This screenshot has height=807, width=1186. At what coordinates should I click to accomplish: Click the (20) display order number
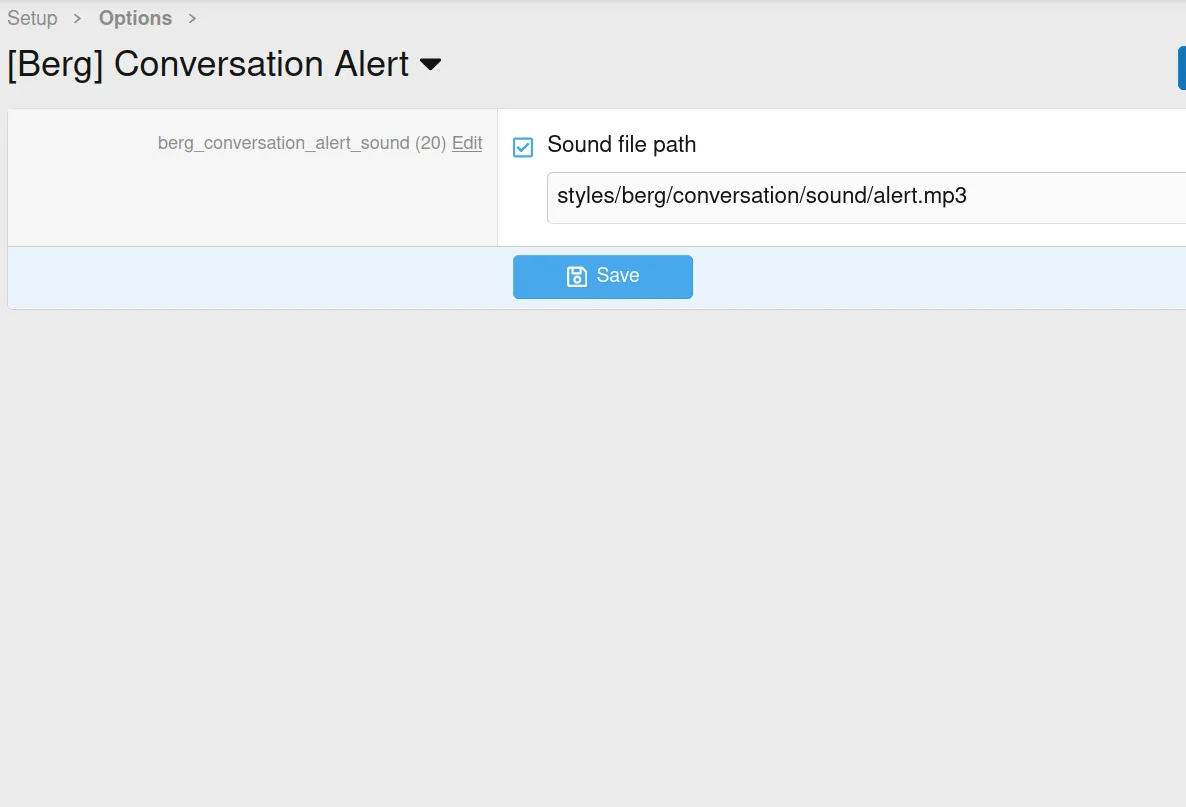tap(431, 143)
